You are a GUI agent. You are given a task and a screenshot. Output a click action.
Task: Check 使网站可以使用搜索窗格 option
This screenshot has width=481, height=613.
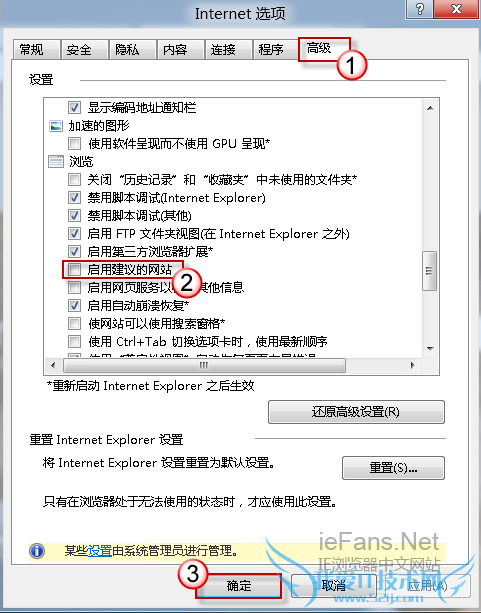pyautogui.click(x=74, y=323)
